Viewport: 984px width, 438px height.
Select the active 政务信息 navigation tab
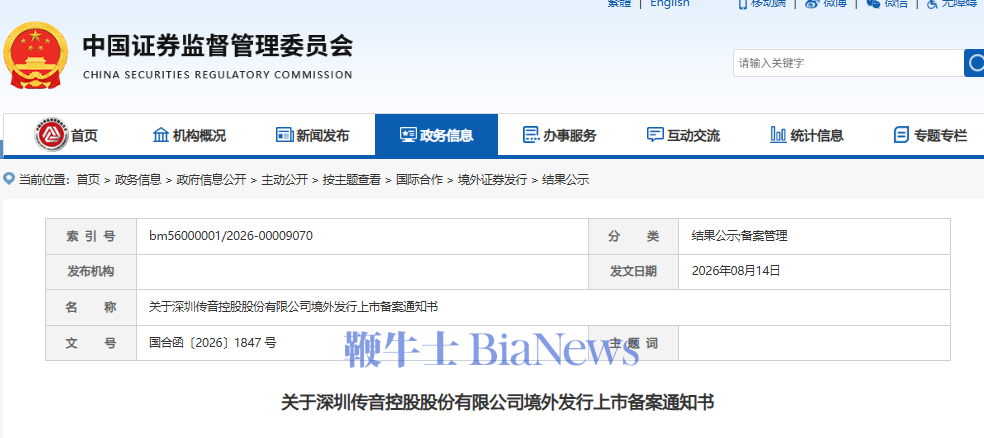coord(436,135)
